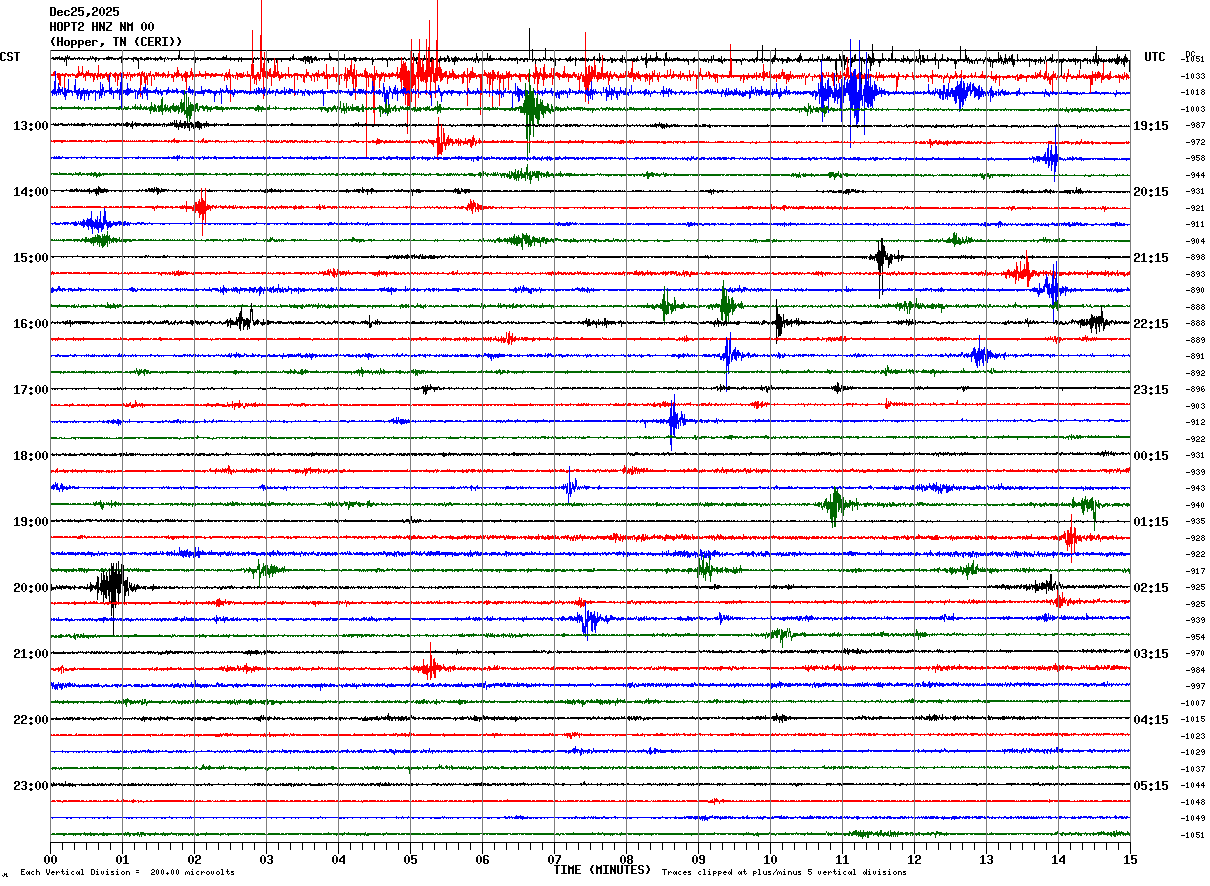This screenshot has width=1210, height=886.
Task: Select the 13:00 CST time label
Action: pyautogui.click(x=31, y=126)
